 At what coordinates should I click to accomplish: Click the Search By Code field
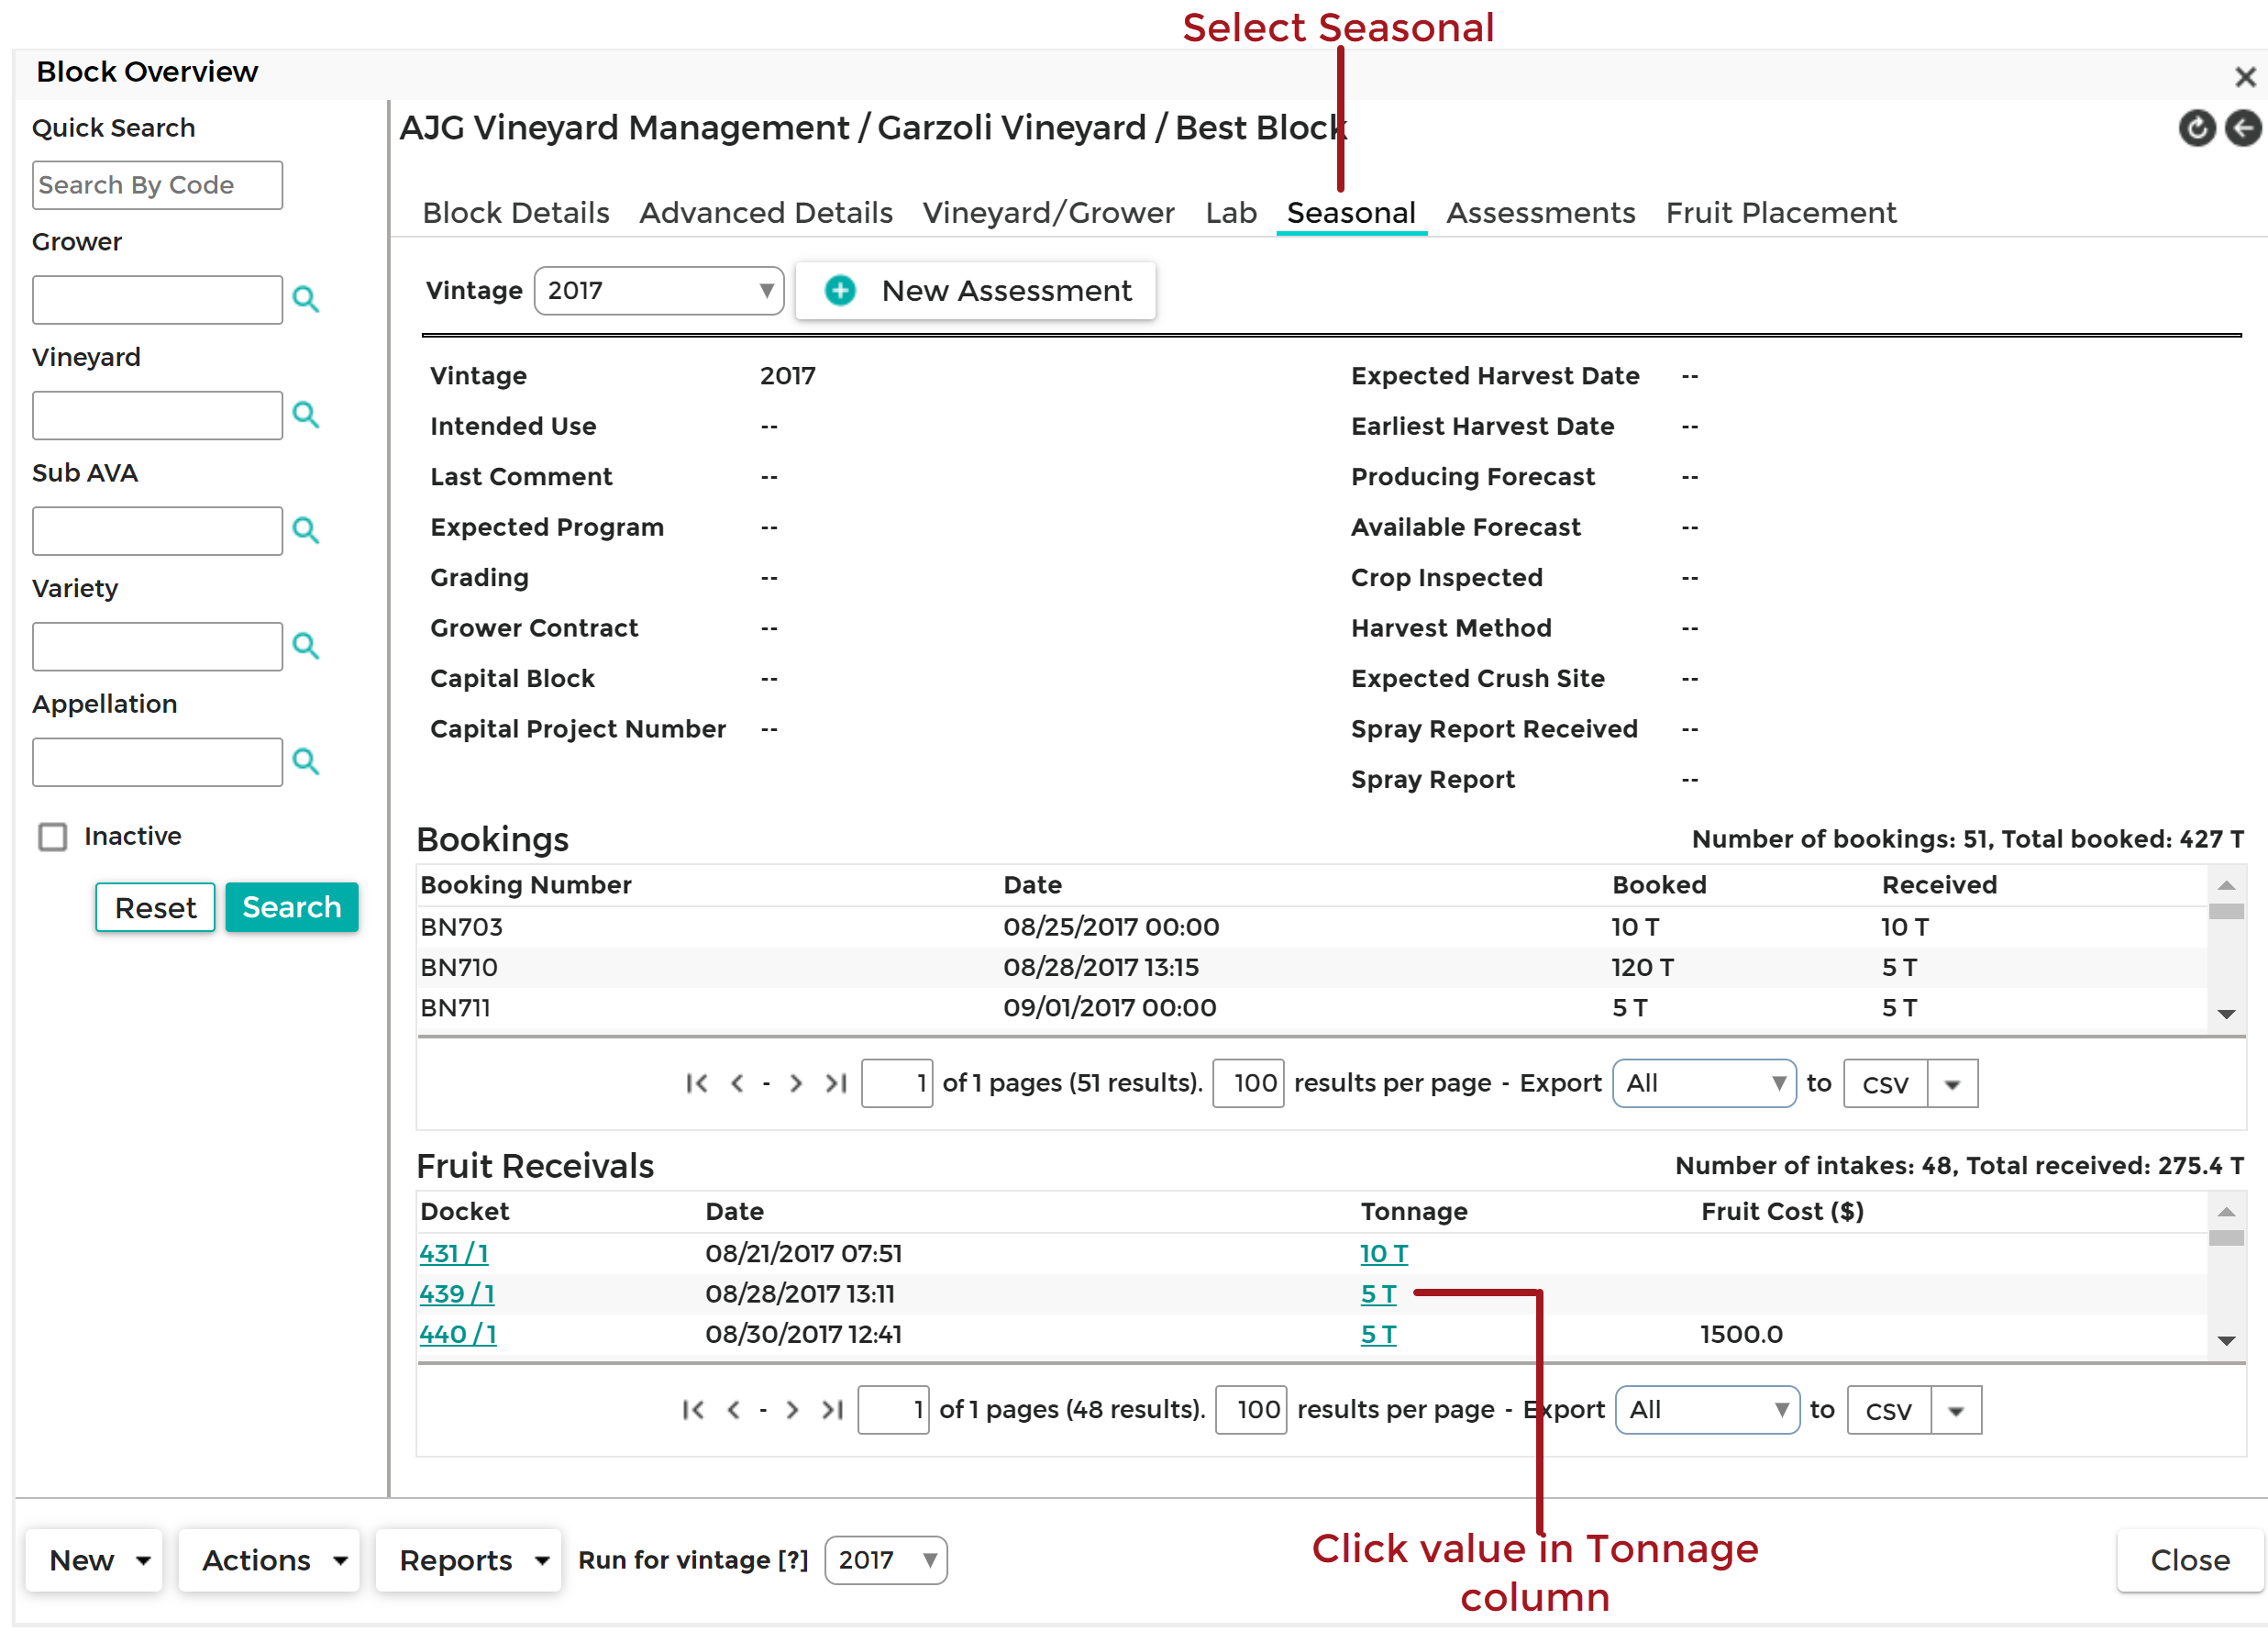click(x=157, y=185)
